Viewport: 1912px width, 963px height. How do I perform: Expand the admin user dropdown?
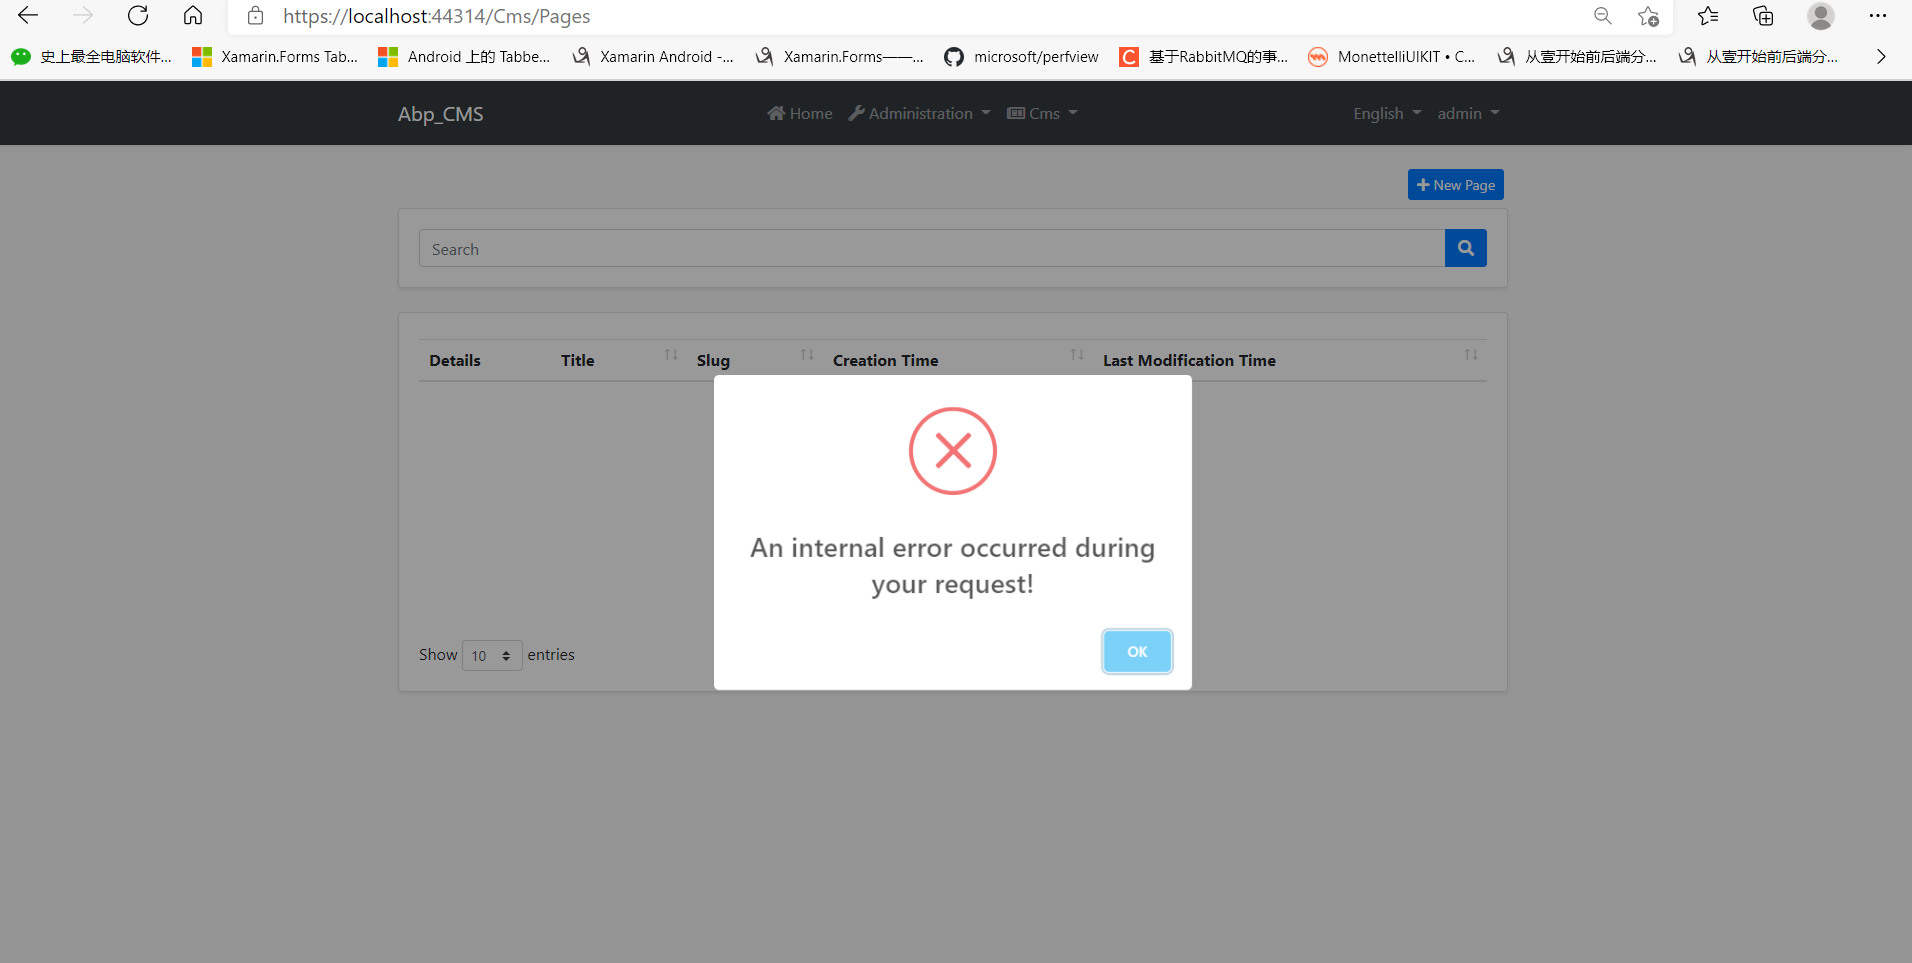(x=1466, y=113)
